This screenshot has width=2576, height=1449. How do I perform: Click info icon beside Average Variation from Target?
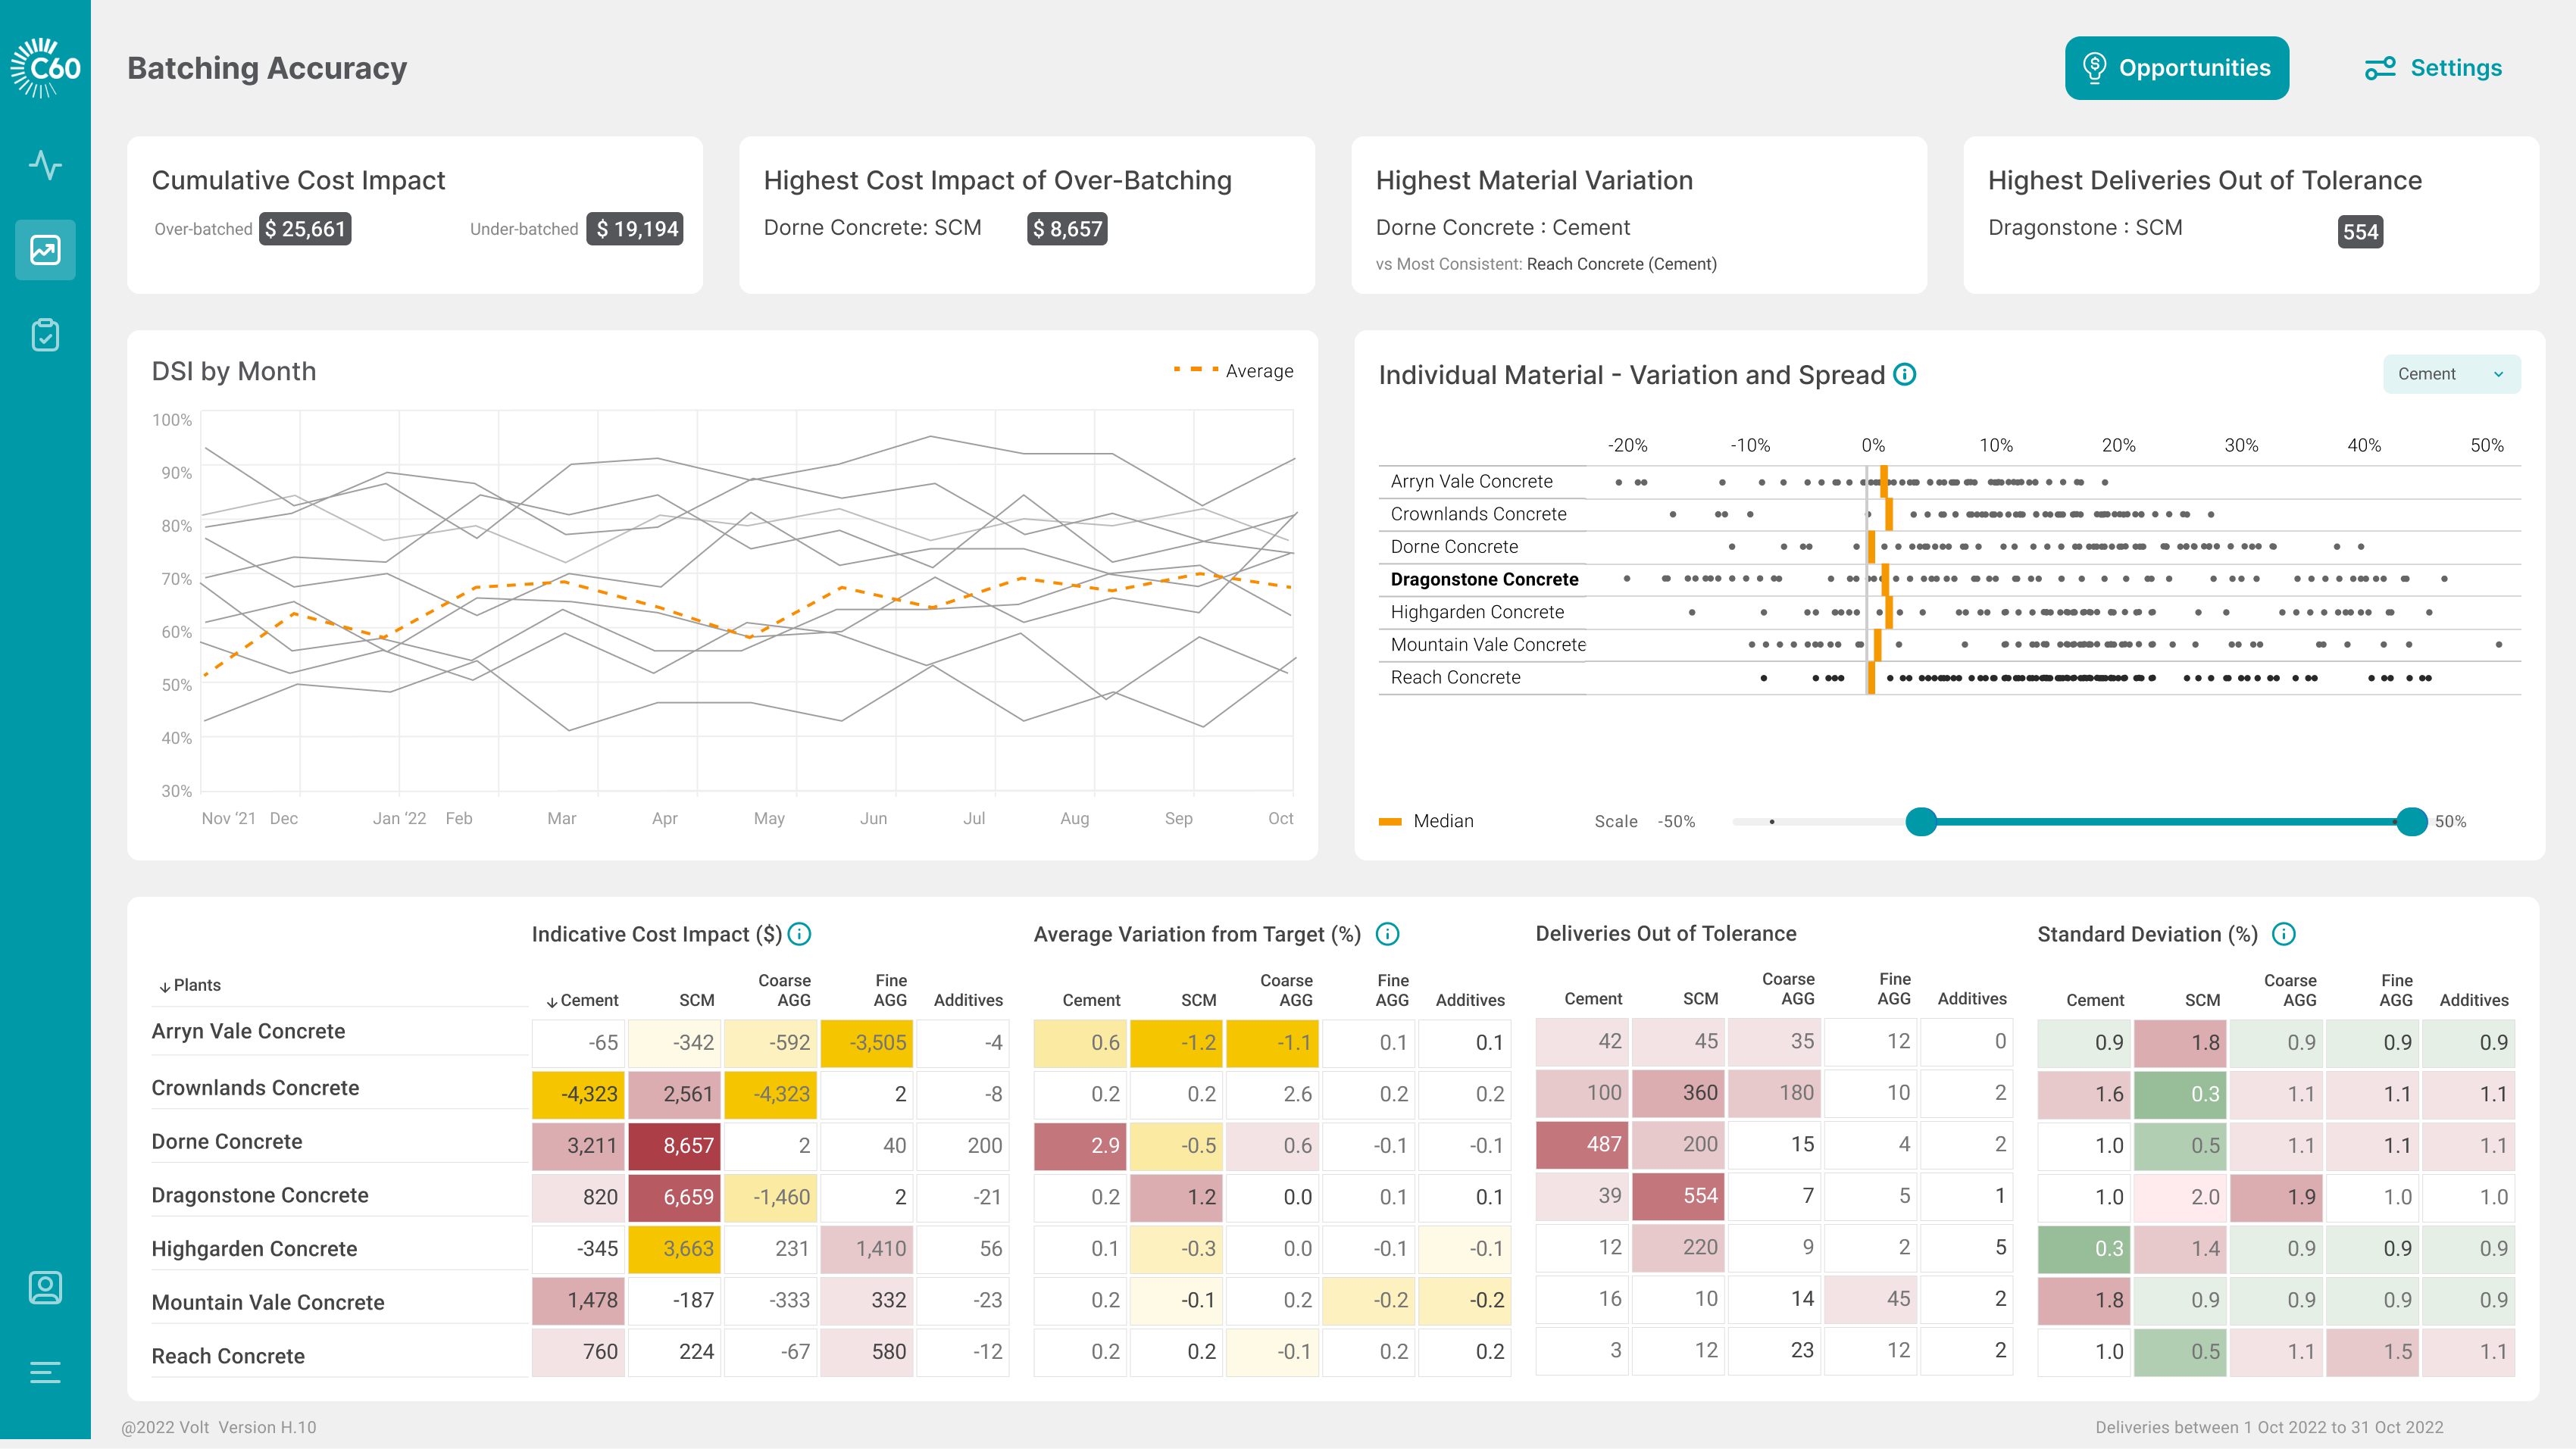[1387, 934]
